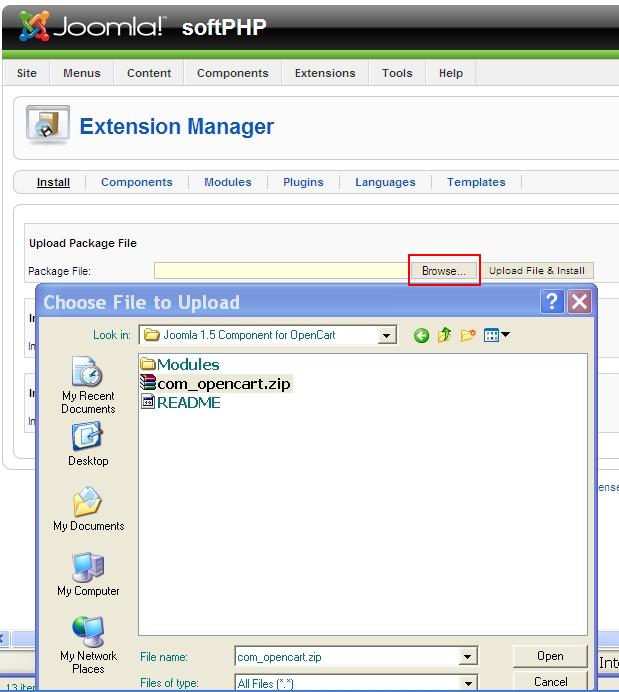Select the Modules folder icon
The width and height of the screenshot is (619, 692).
[148, 364]
